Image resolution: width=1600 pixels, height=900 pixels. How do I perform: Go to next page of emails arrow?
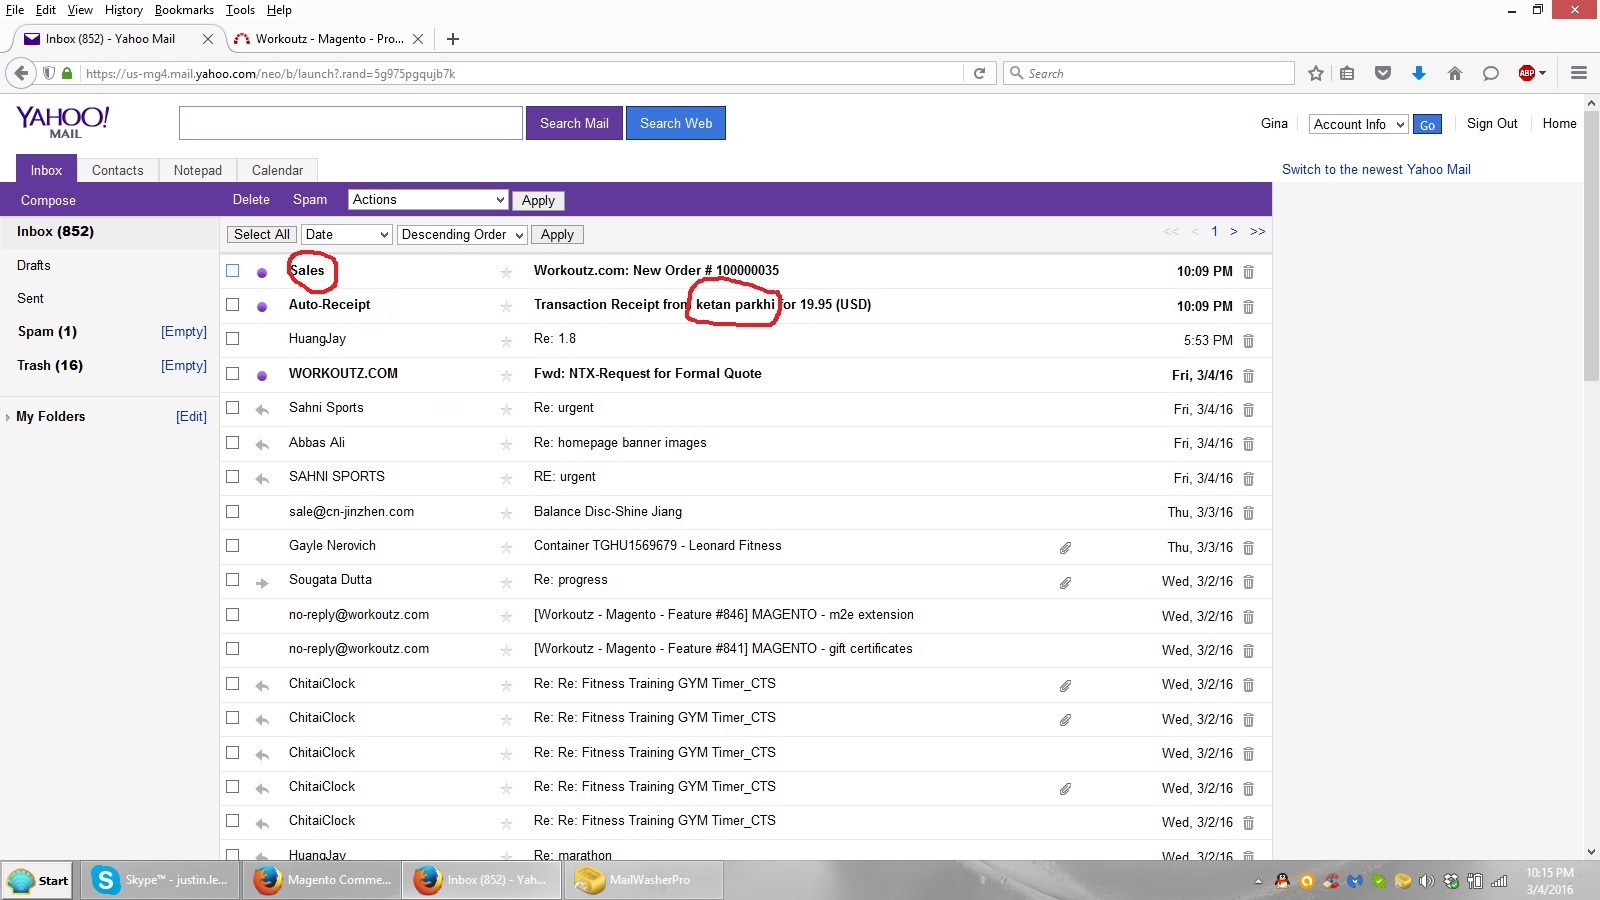pyautogui.click(x=1234, y=232)
